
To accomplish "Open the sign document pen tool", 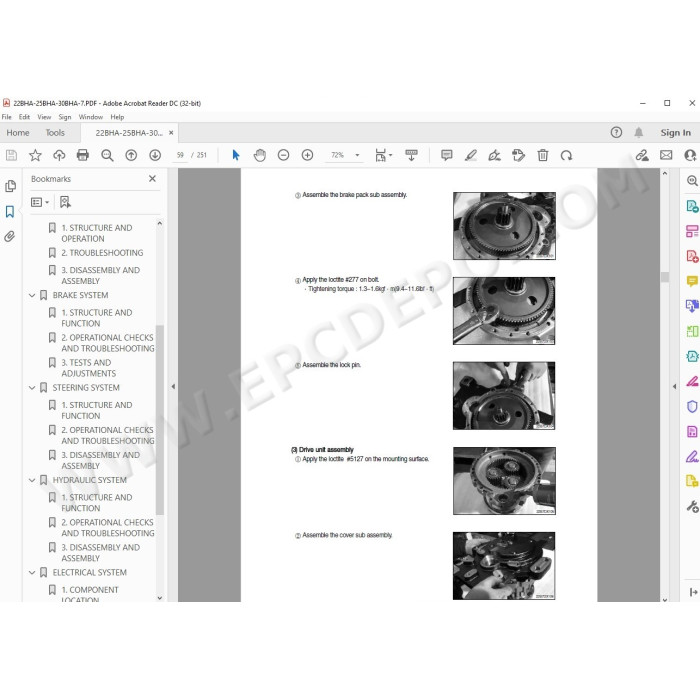I will [495, 155].
